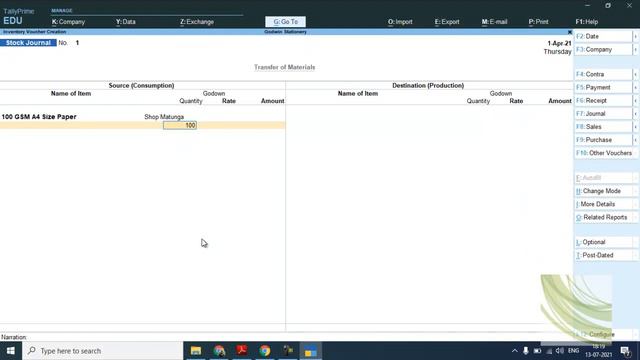640x360 pixels.
Task: Expand arrow next to F3: Company
Action: (x=636, y=49)
